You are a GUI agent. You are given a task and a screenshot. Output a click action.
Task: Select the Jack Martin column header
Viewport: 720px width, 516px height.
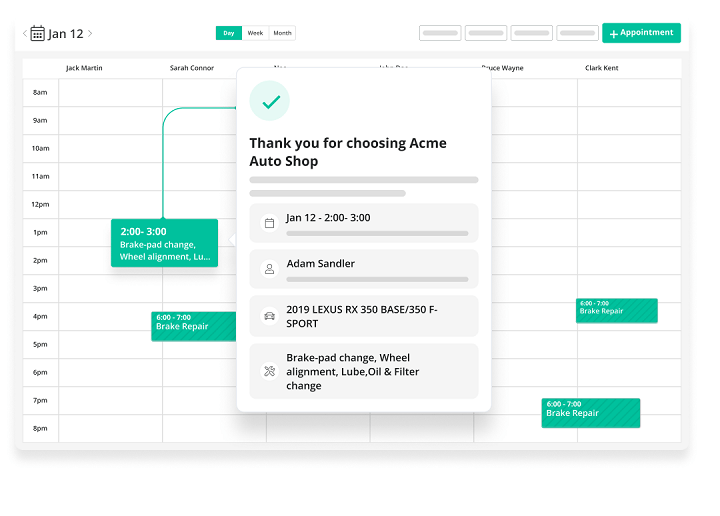pyautogui.click(x=84, y=68)
